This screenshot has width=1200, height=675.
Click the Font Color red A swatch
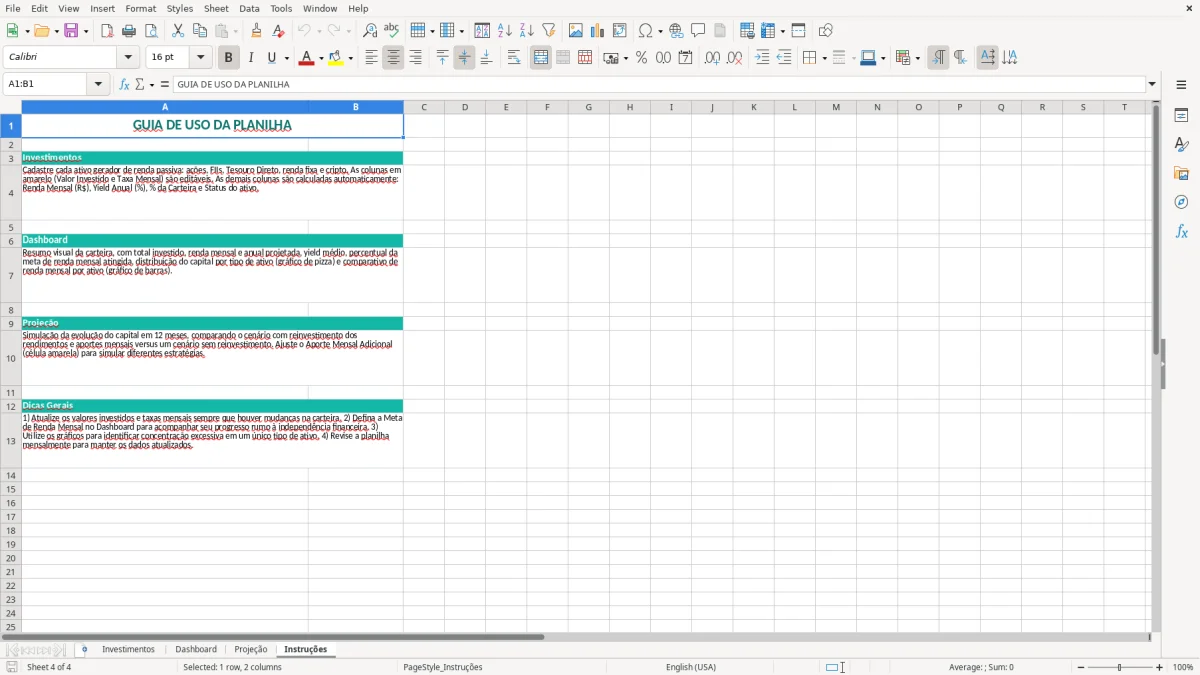306,58
